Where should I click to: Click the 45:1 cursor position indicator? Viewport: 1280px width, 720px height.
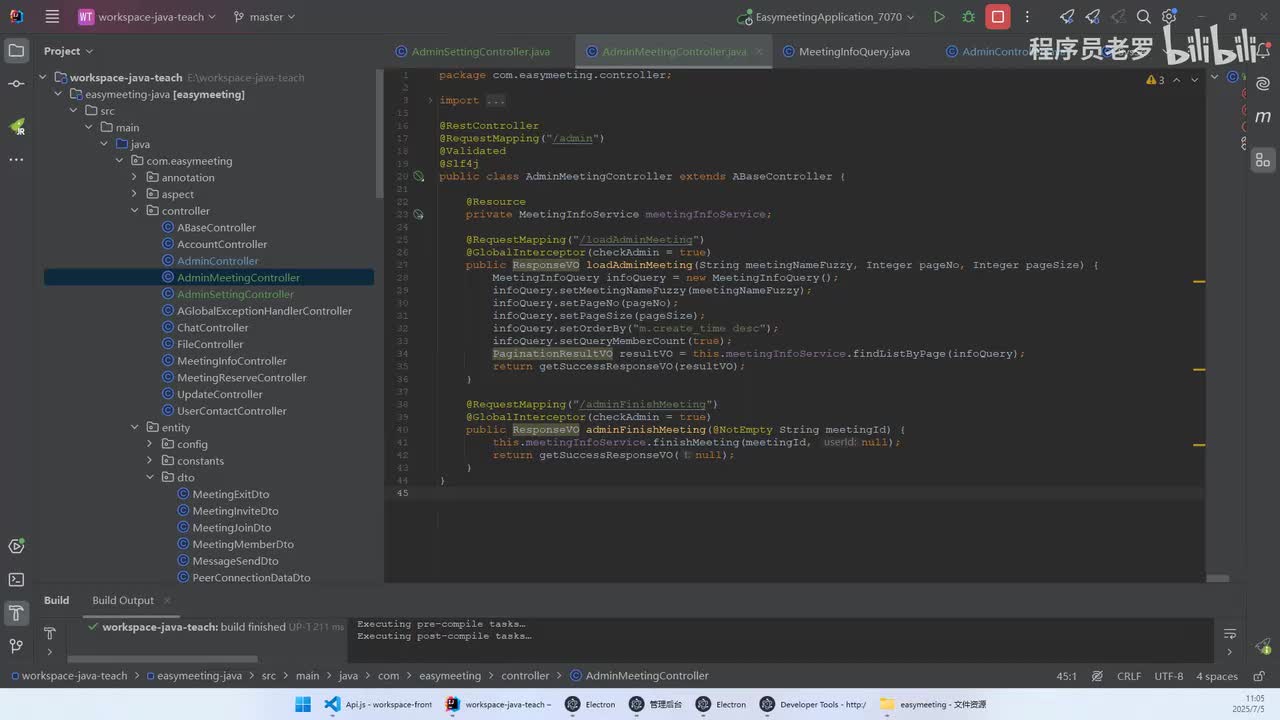(x=1067, y=676)
